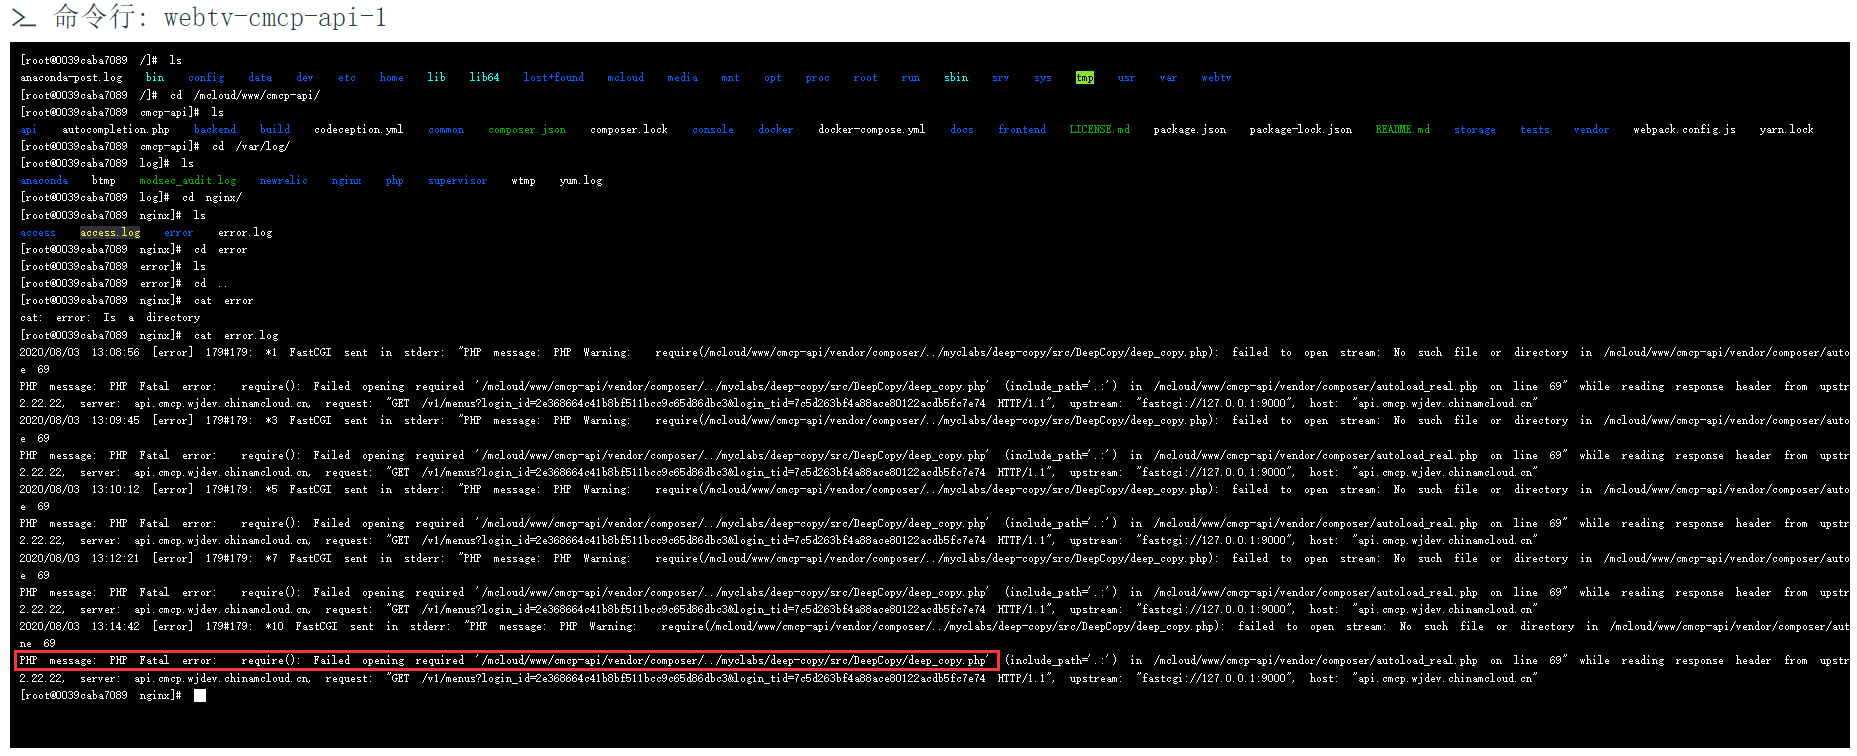1857x756 pixels.
Task: Click the config directory name
Action: coord(206,77)
